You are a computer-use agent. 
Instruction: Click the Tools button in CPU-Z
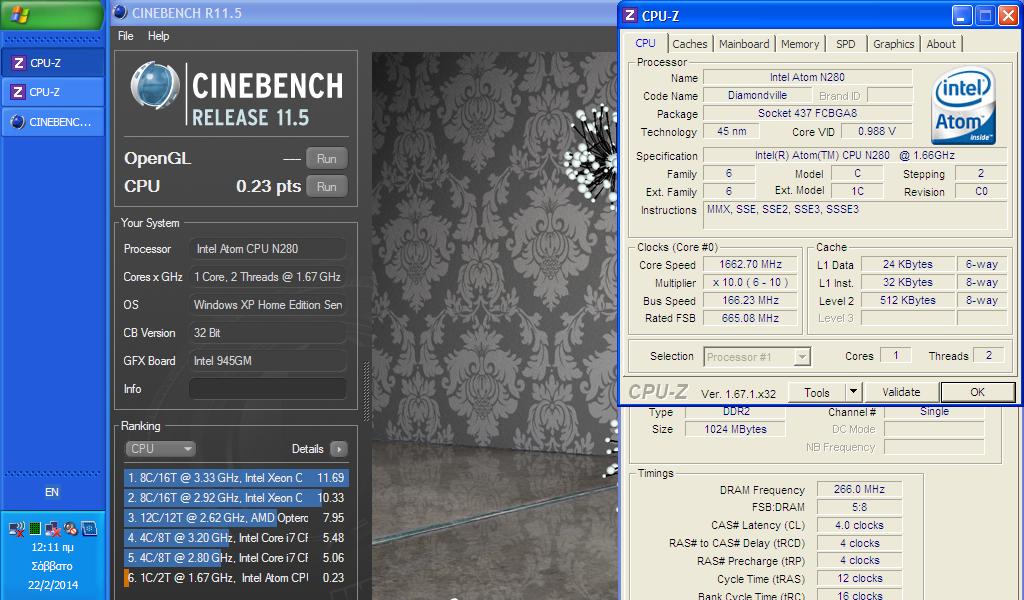pos(816,392)
